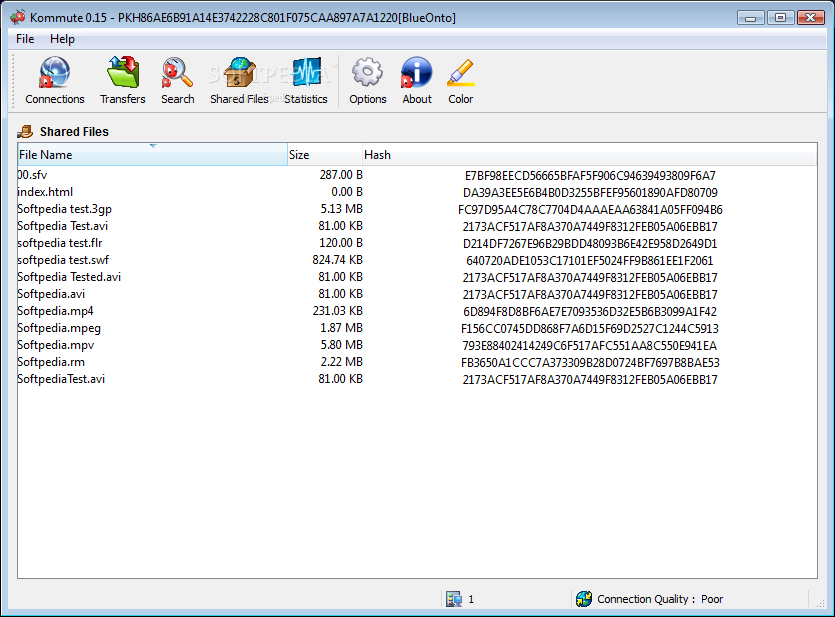
Task: Click hash starting with 640720ADE1
Action: point(590,261)
